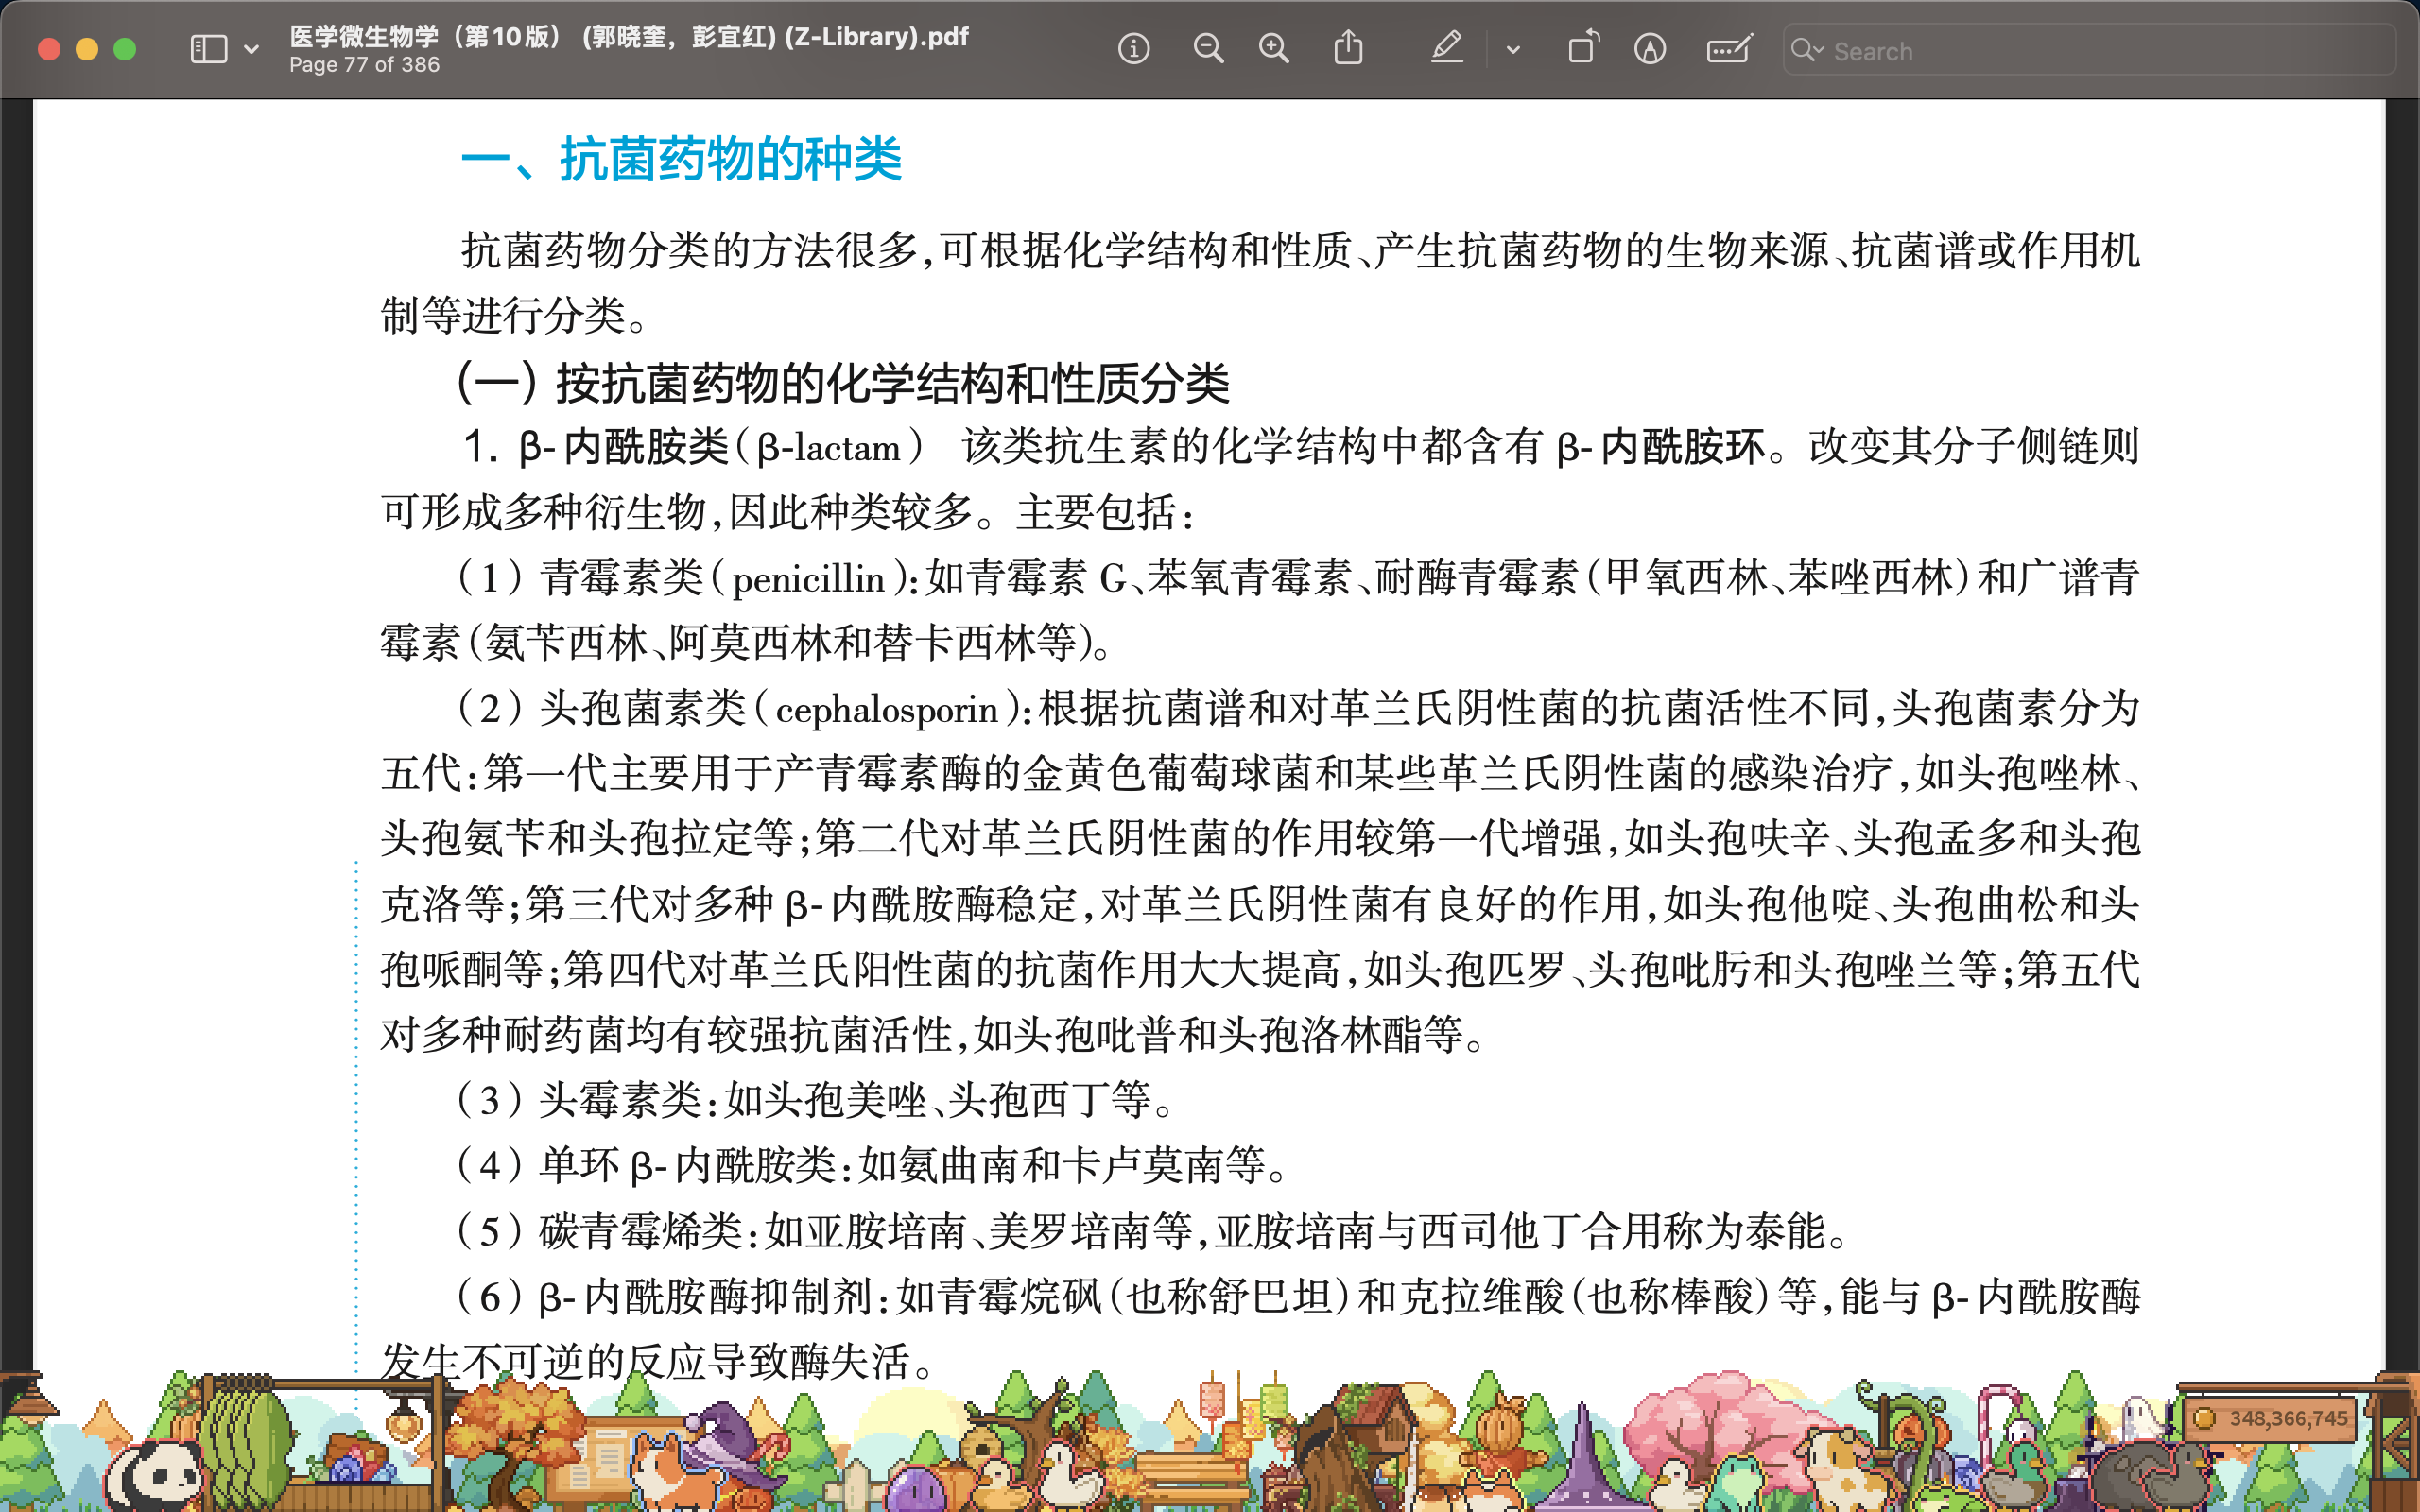Zoom in on the PDF page
Screen dimensions: 2420x1512
1273,49
